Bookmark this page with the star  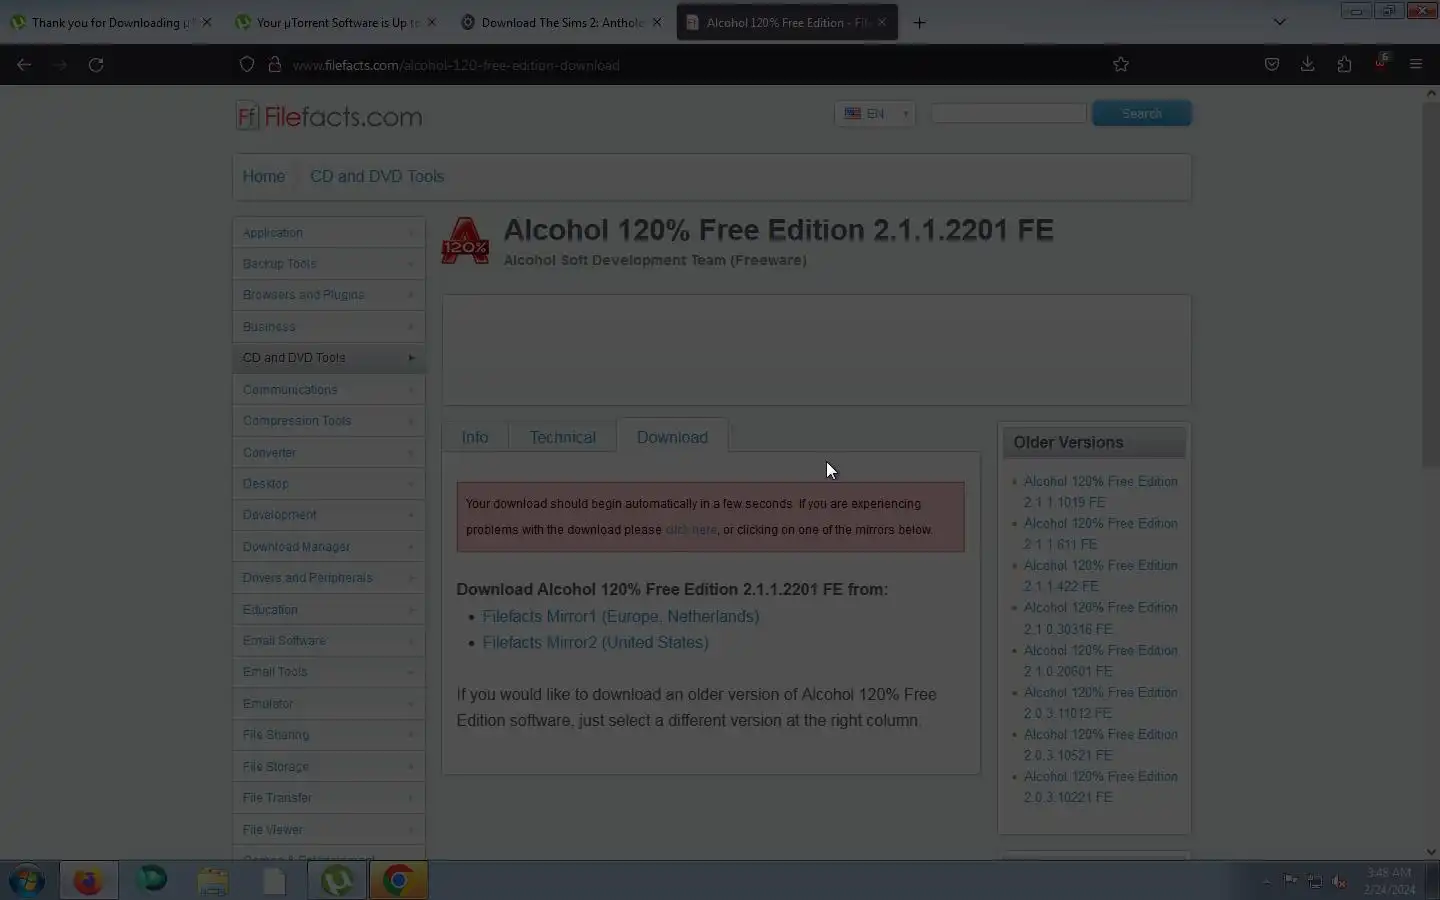1121,65
